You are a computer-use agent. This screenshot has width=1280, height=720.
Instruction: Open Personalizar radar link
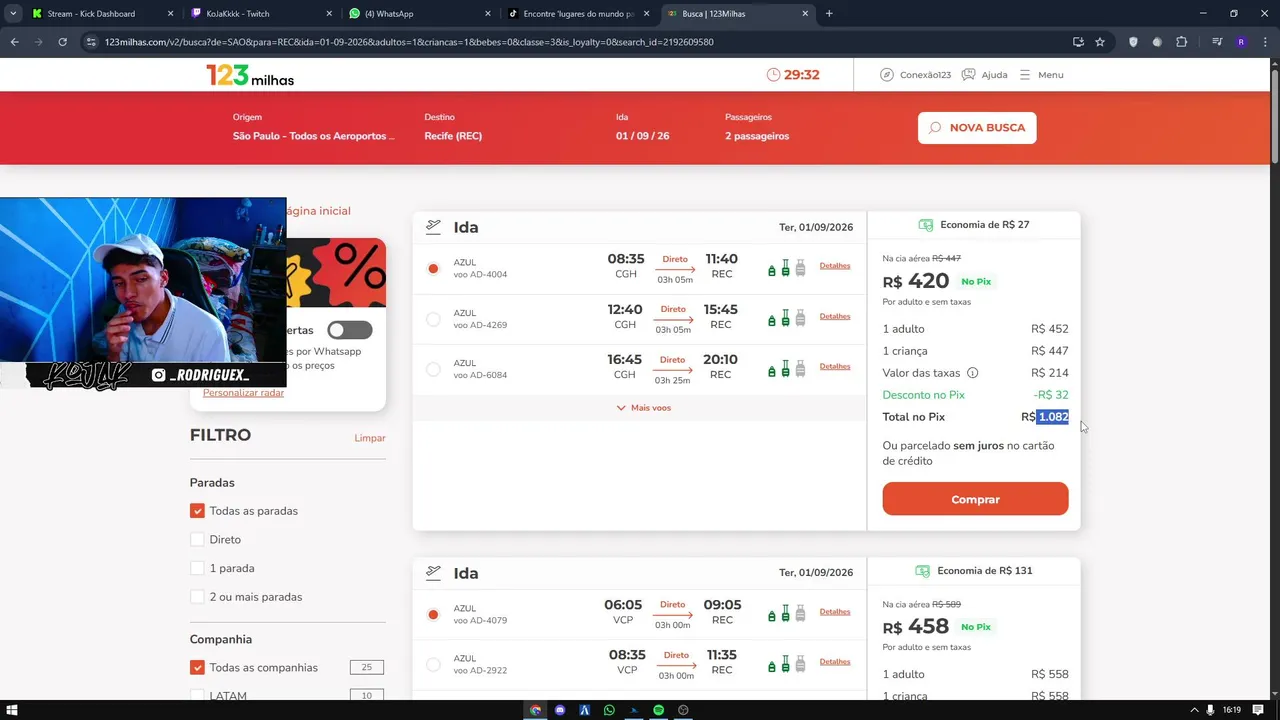click(243, 393)
